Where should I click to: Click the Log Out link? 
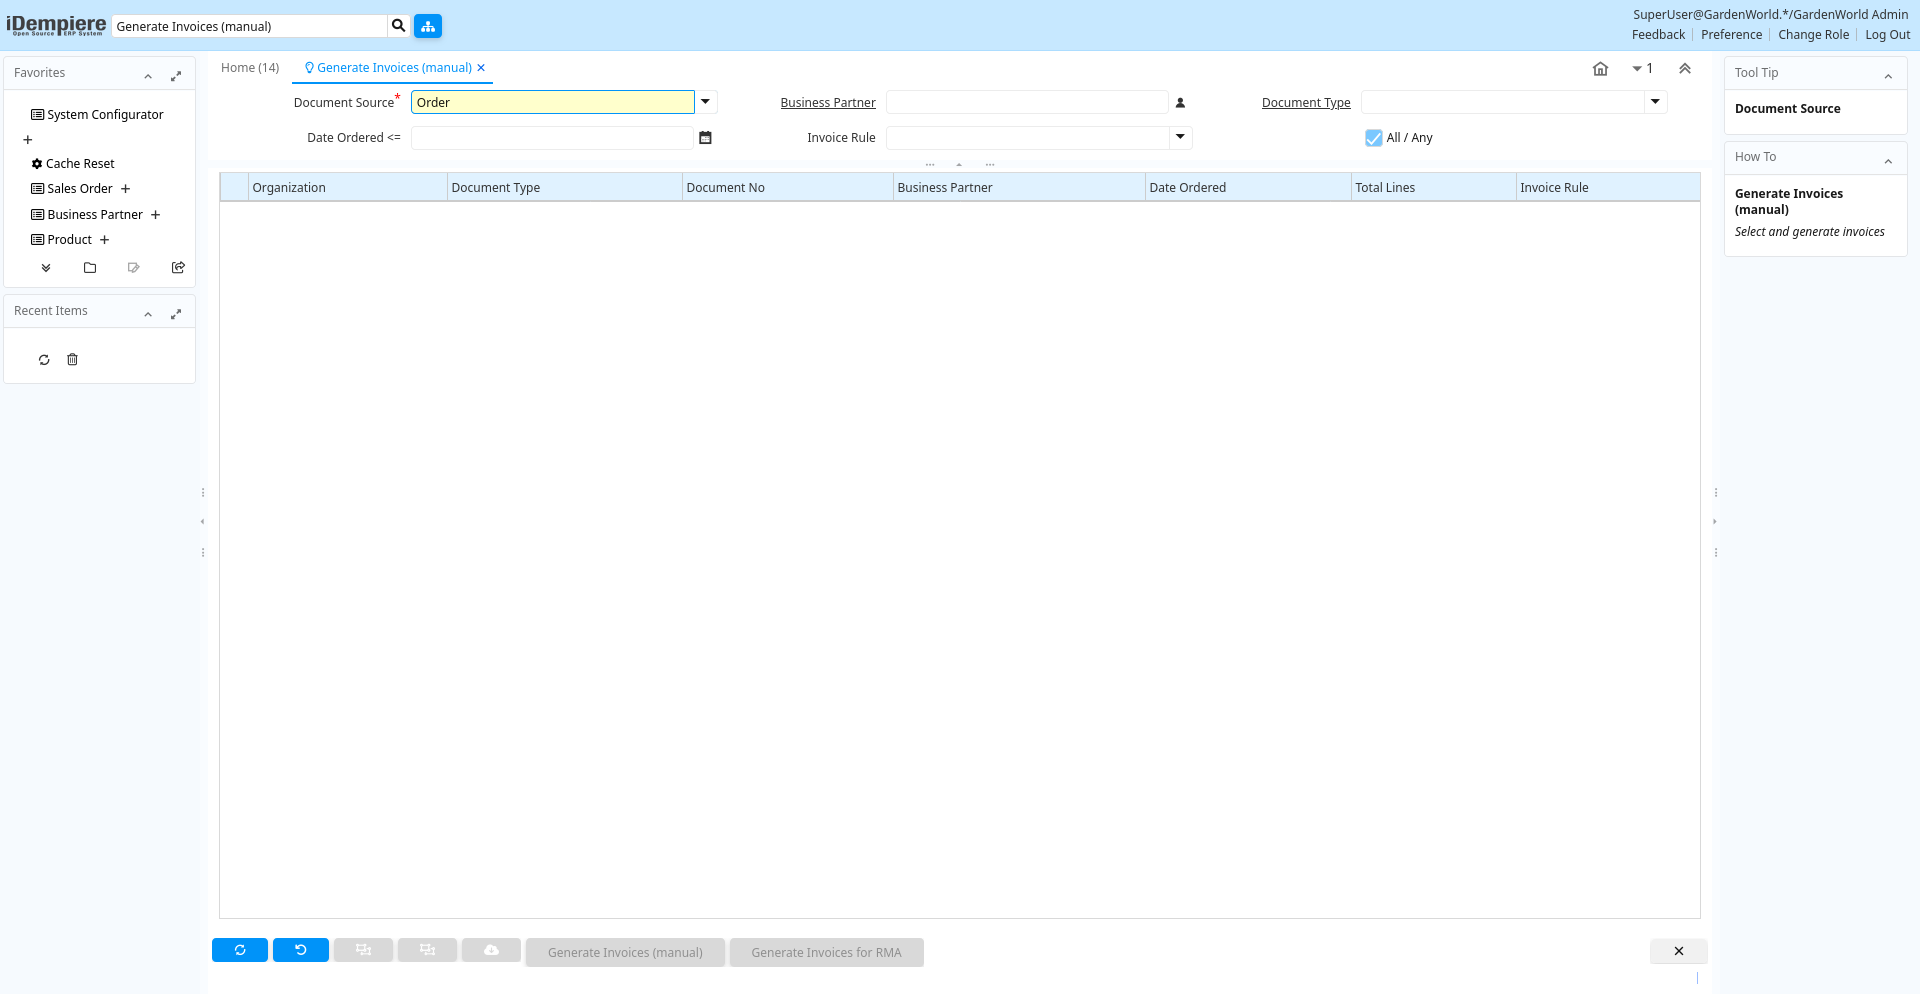coord(1887,35)
